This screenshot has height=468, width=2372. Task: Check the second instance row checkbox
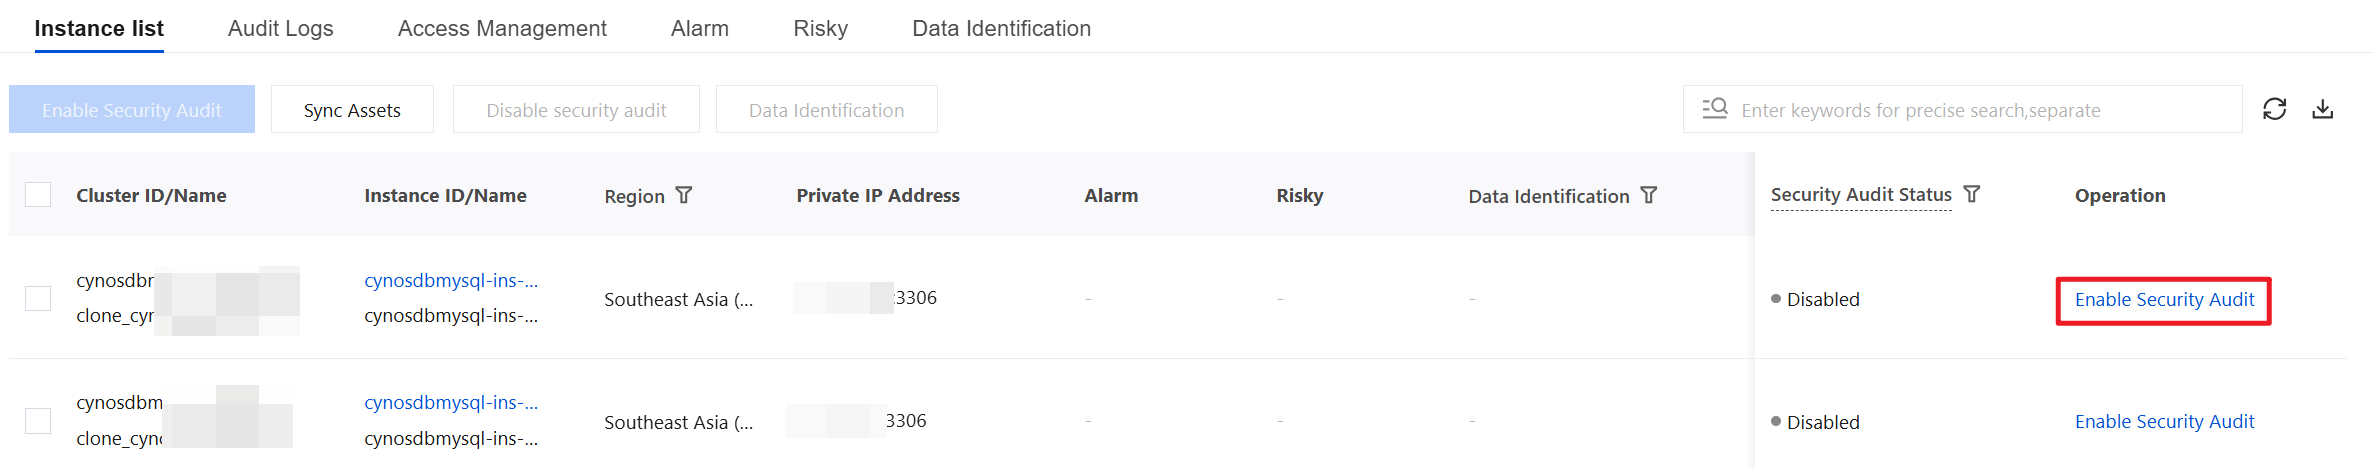38,421
